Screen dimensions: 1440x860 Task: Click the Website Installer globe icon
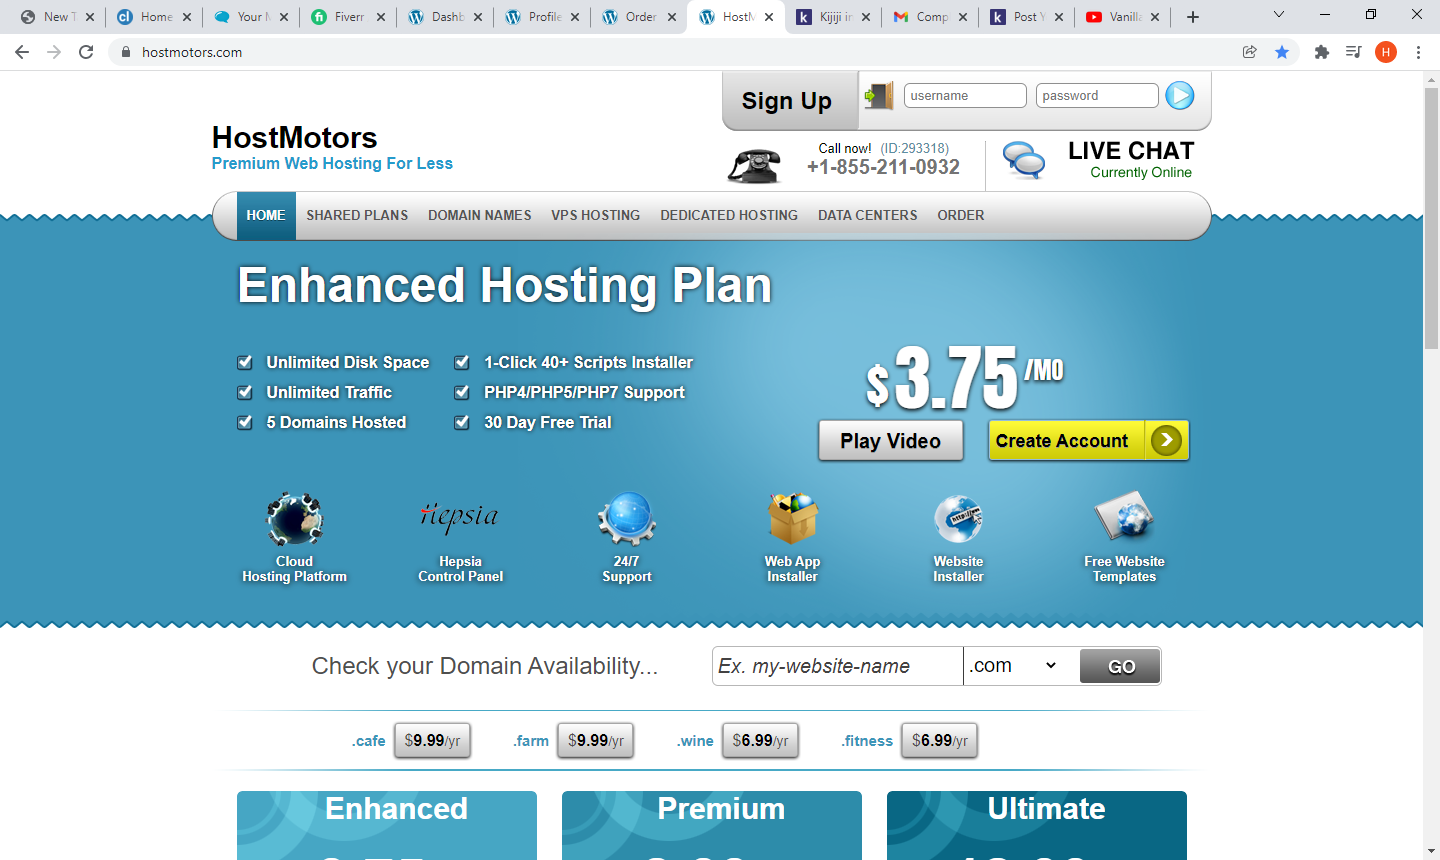(x=958, y=519)
